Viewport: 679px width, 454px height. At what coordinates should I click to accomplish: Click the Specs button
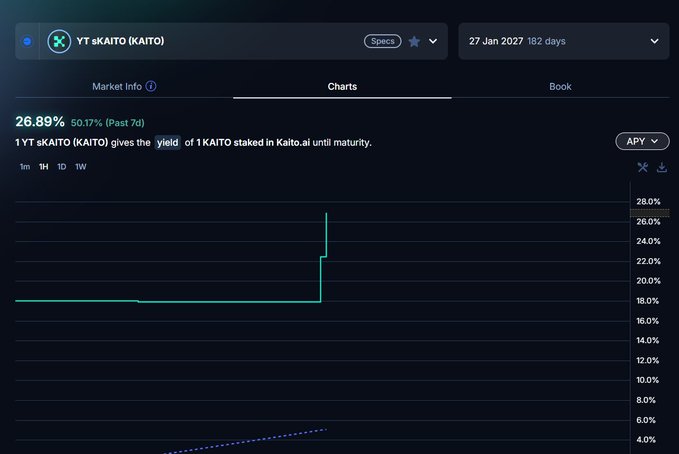pos(382,41)
